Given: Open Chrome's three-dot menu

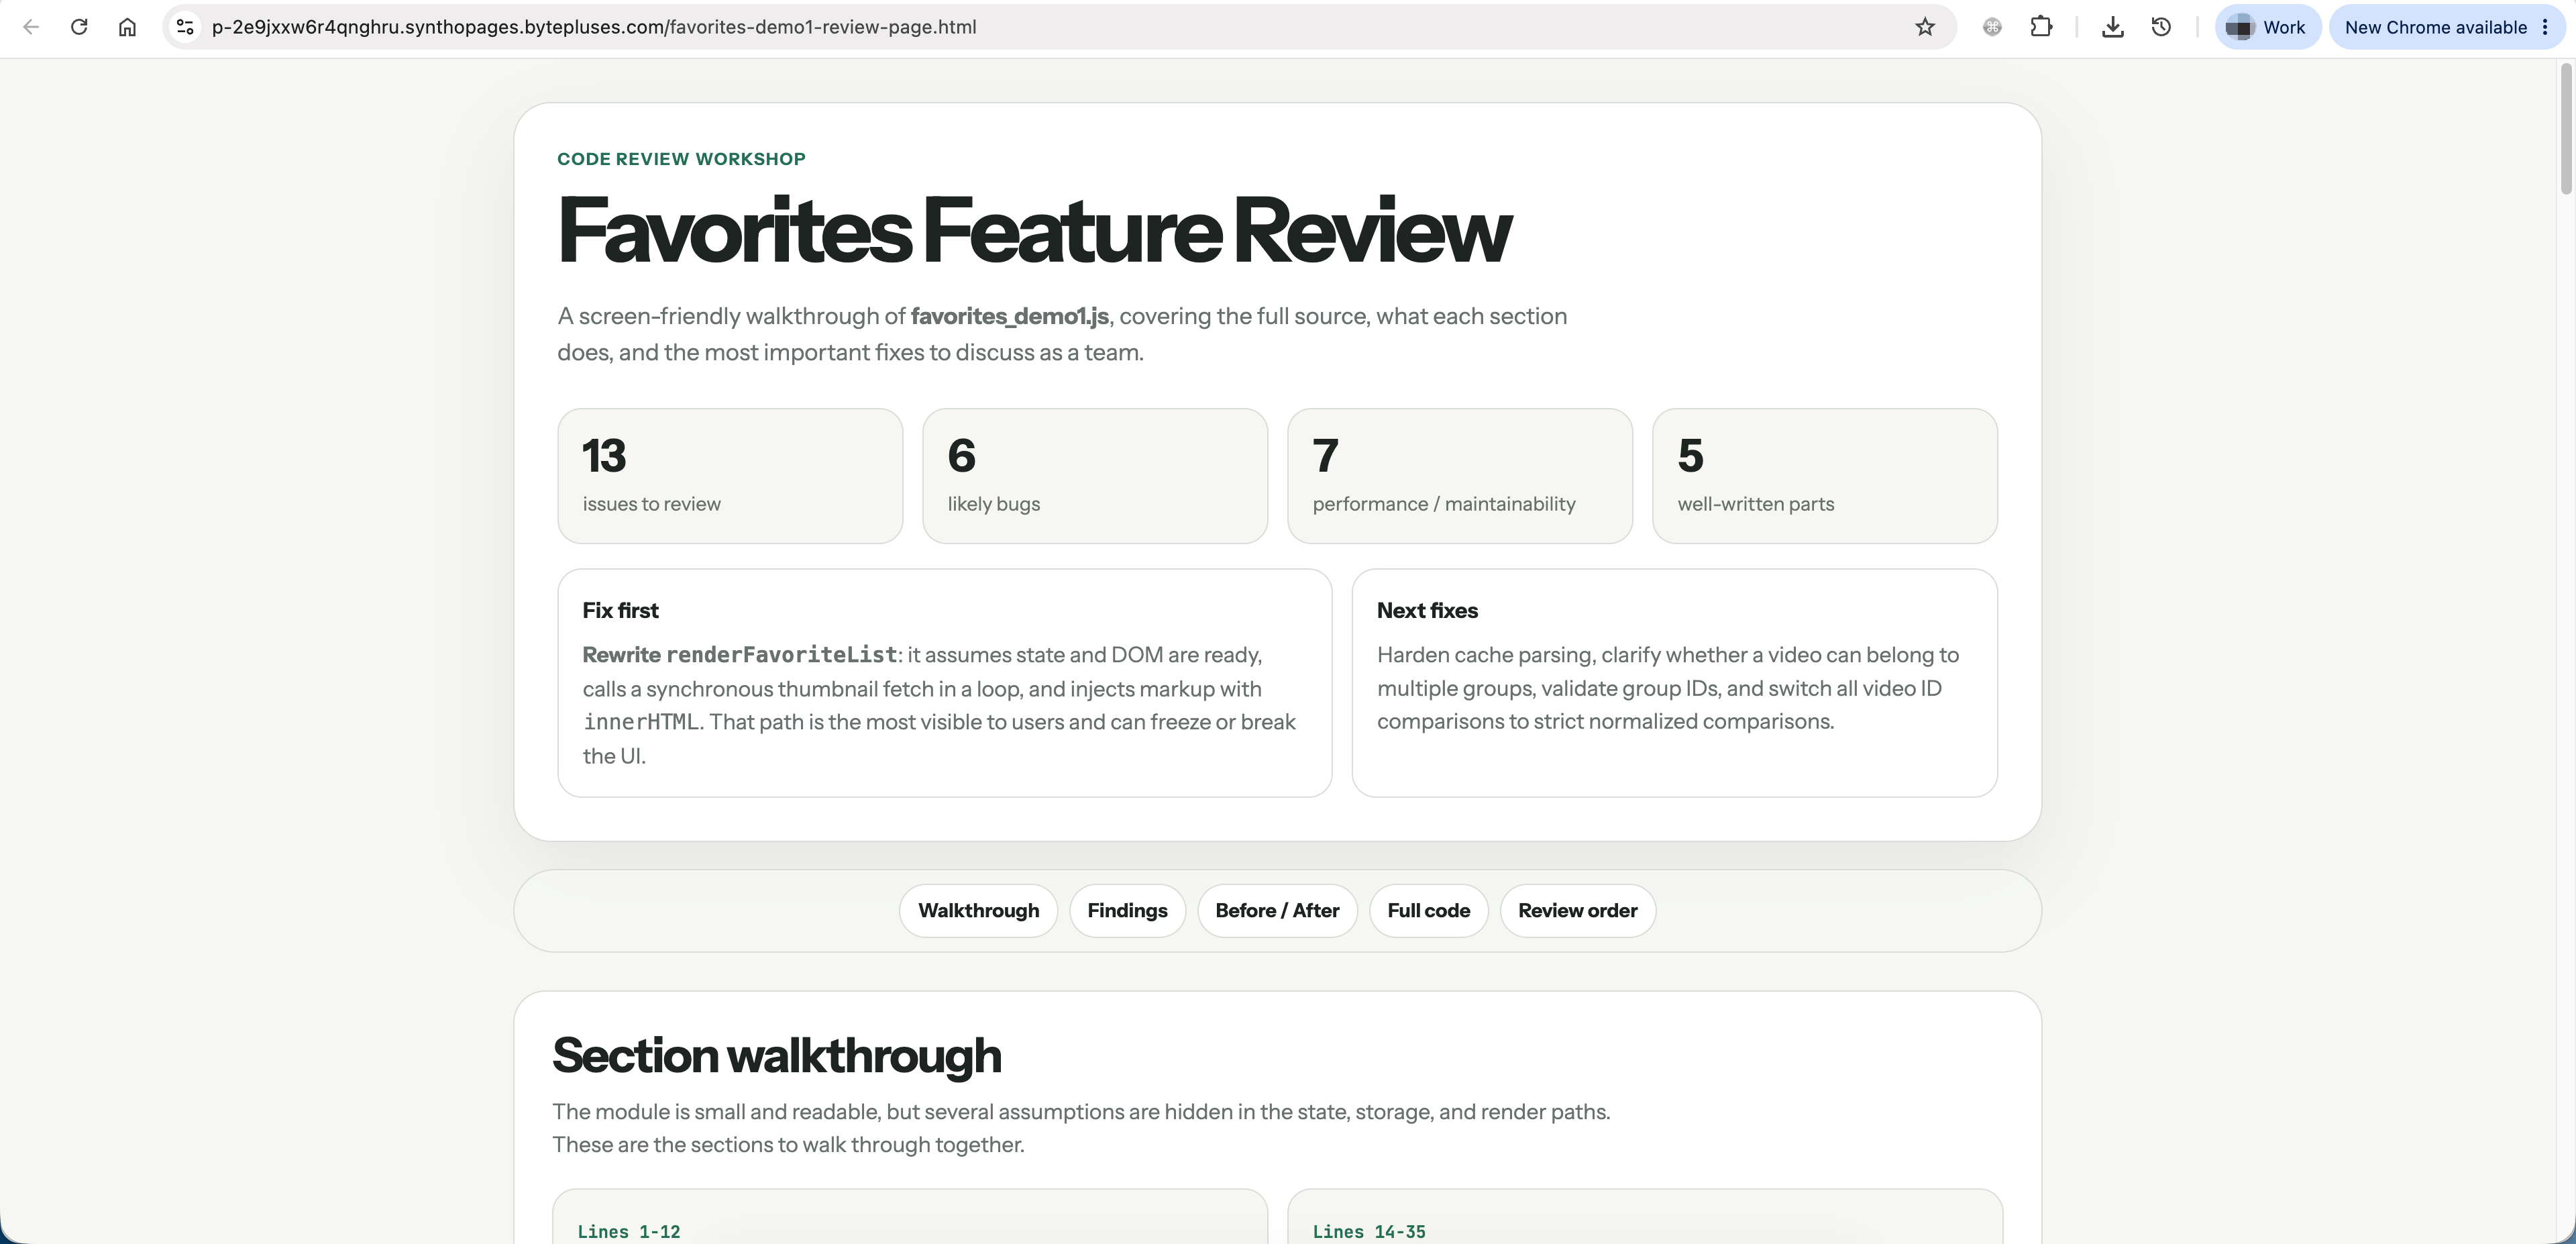Looking at the screenshot, I should pos(2546,27).
